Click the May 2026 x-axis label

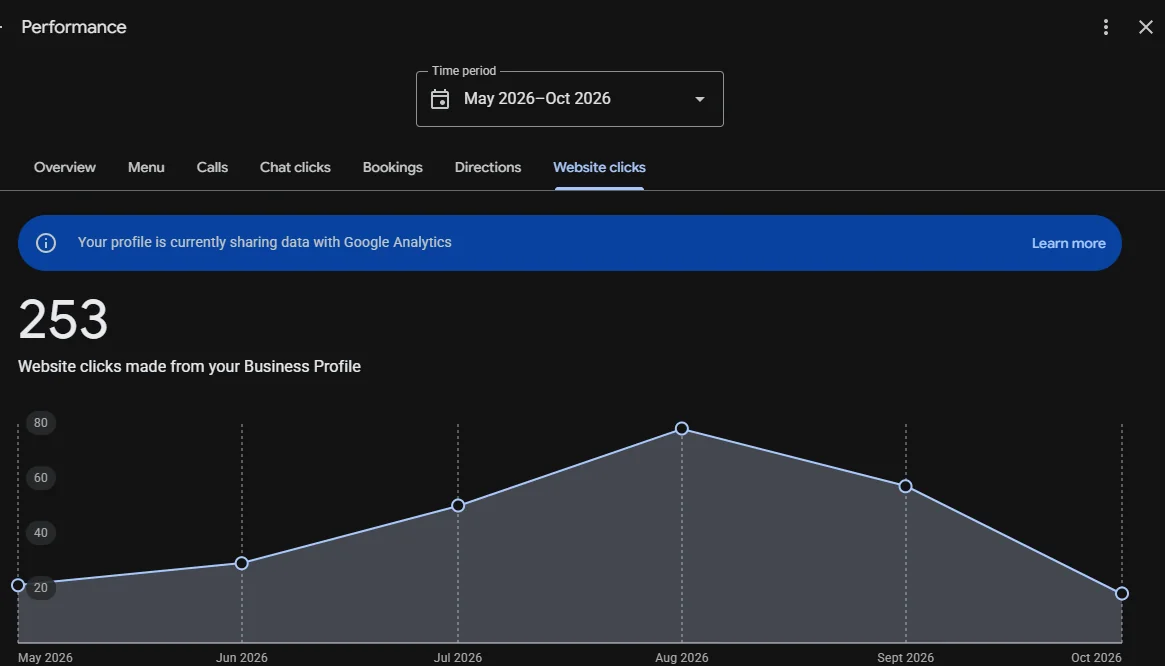45,658
